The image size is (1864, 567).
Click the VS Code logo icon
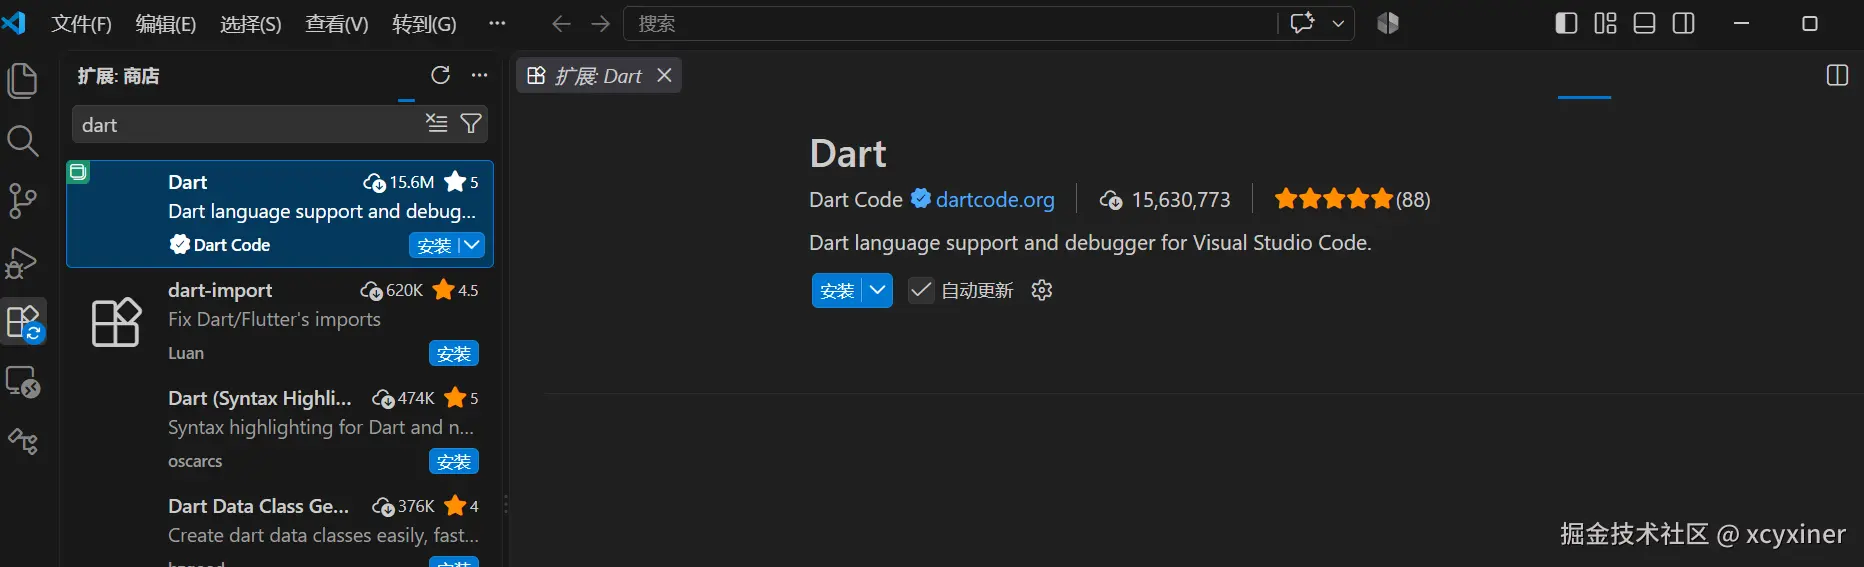[14, 22]
